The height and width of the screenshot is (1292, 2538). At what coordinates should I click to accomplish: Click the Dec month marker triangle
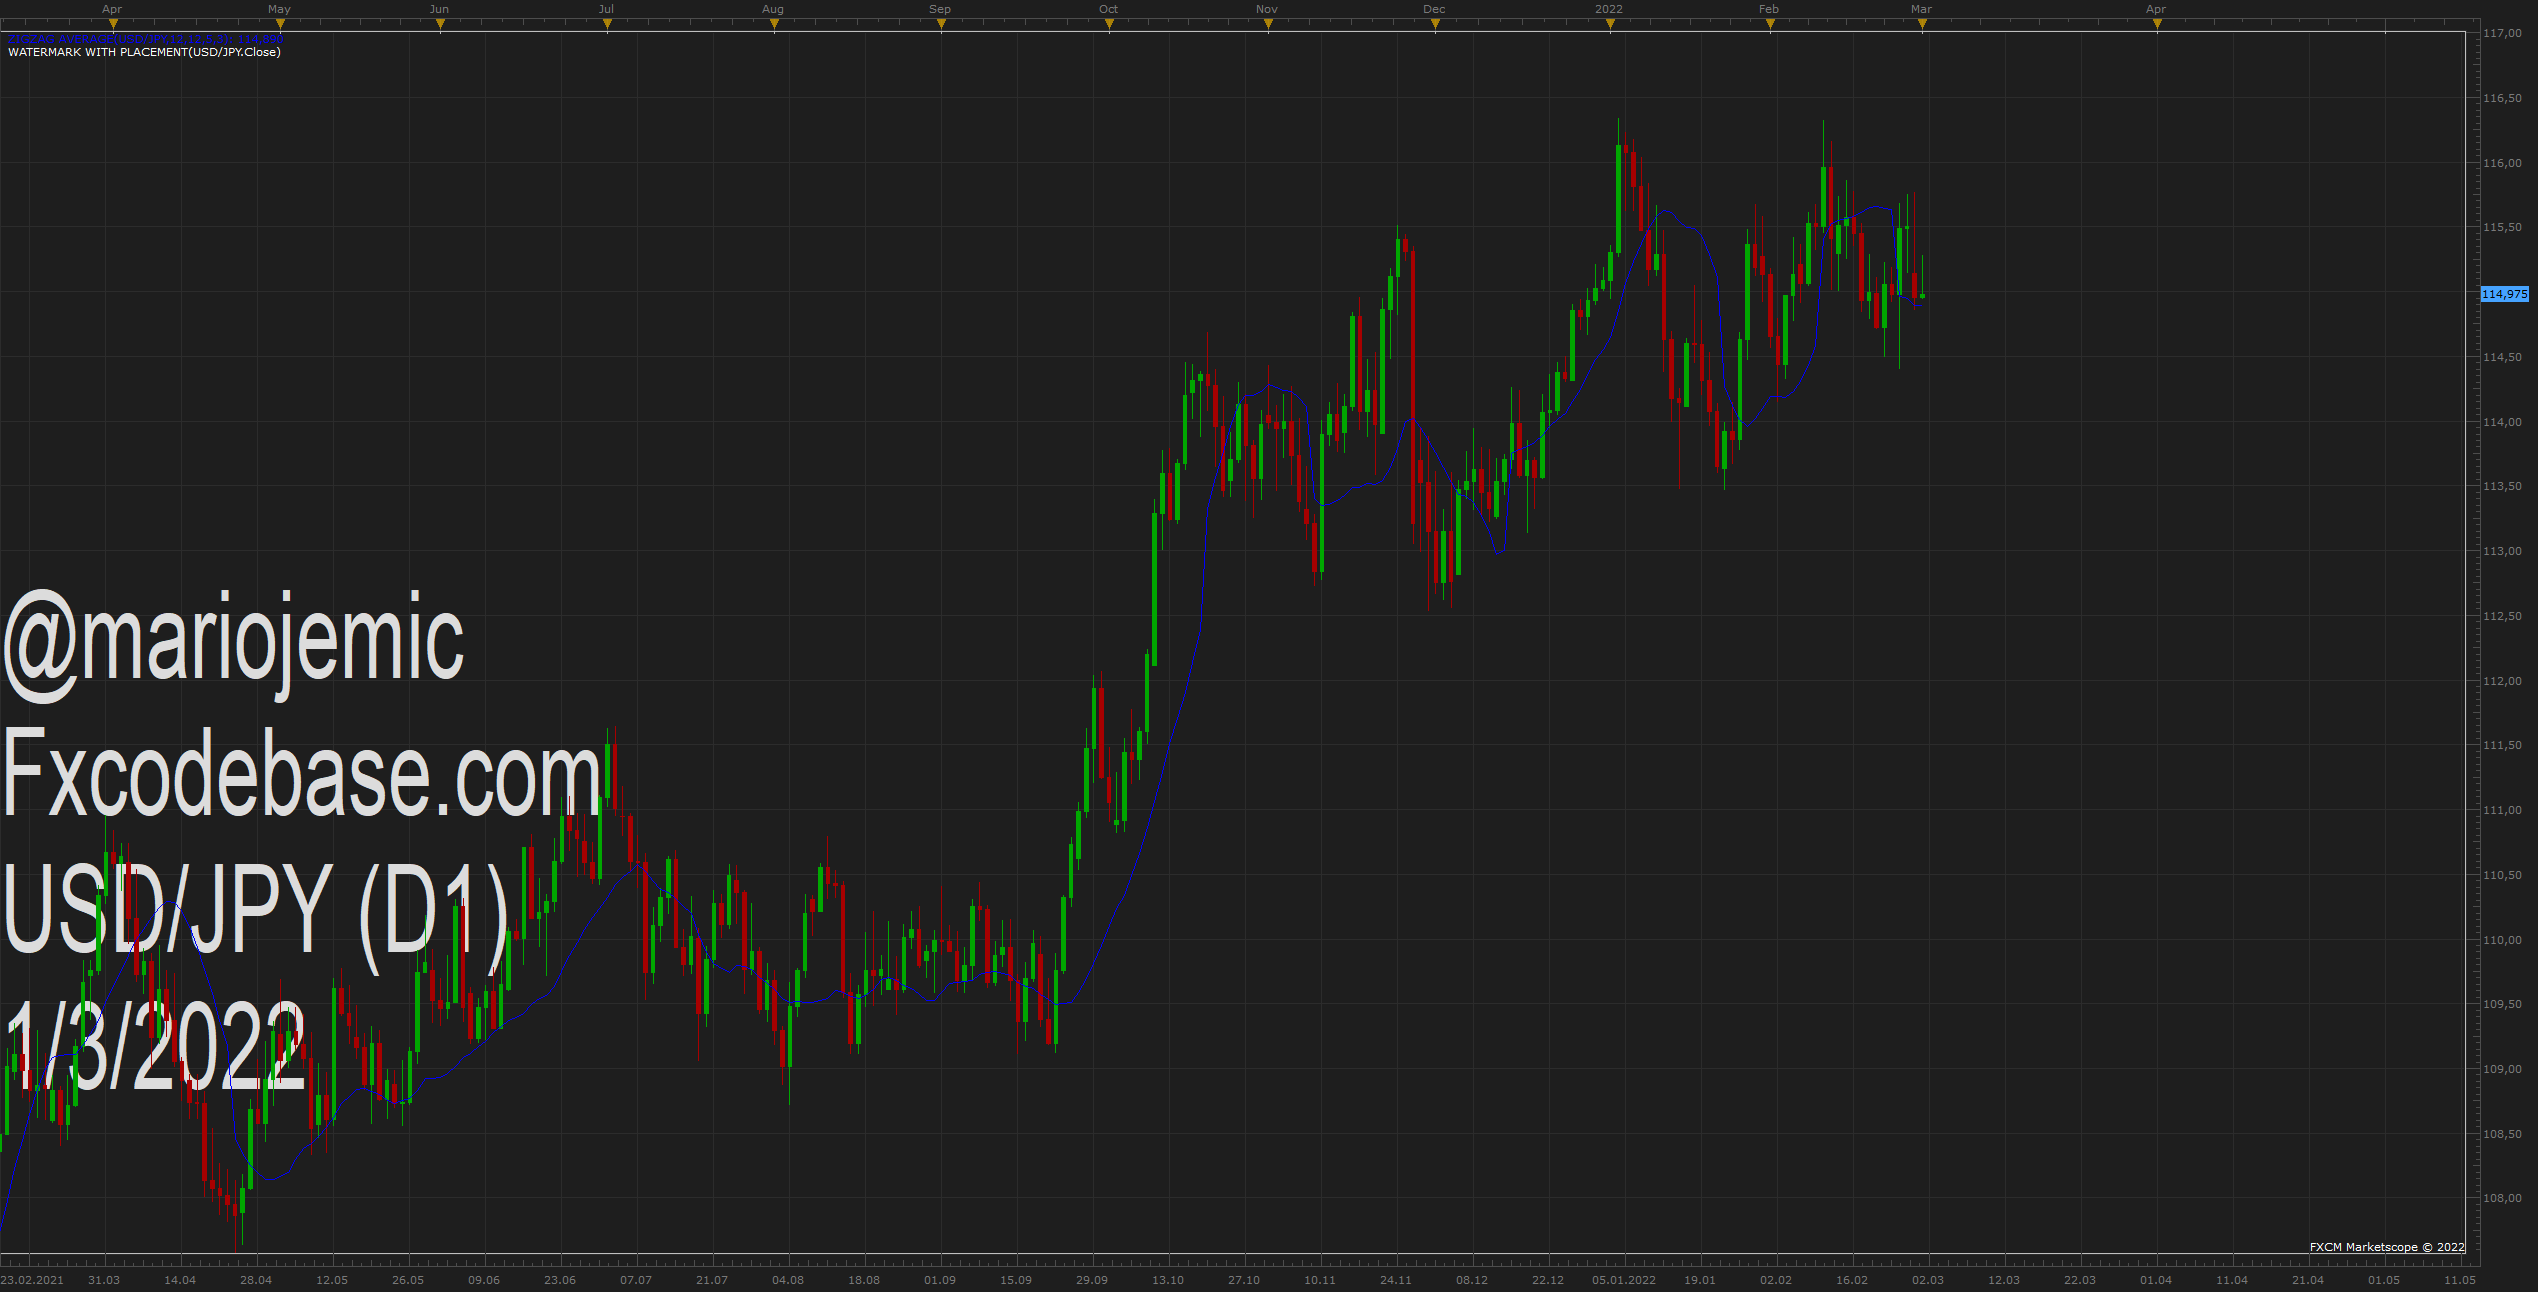point(1435,24)
